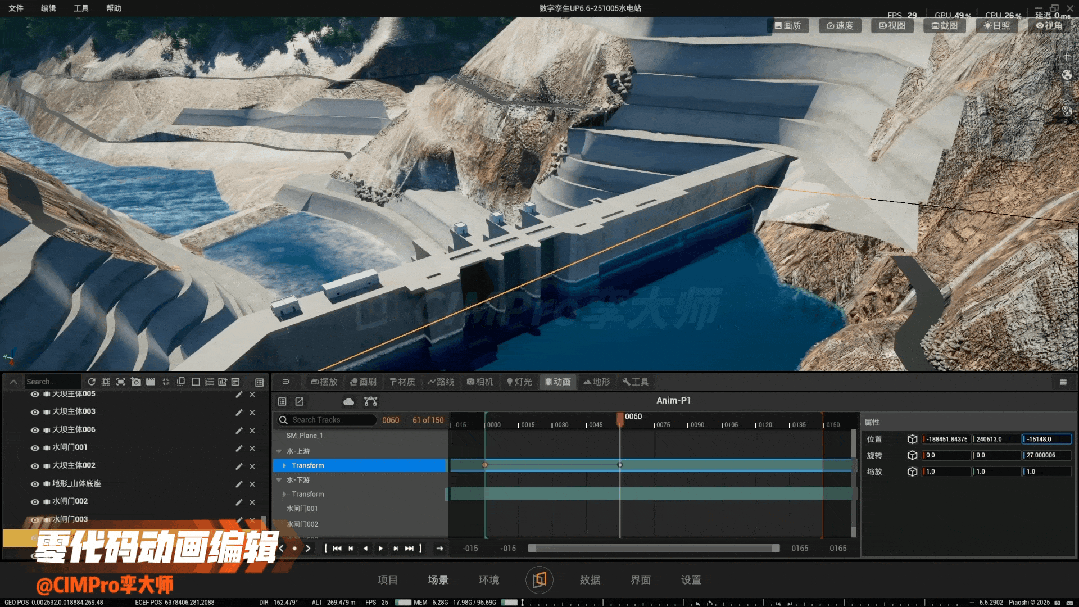The image size is (1079, 607).
Task: Click the magnifier icon in Search Tracks
Action: coord(283,420)
